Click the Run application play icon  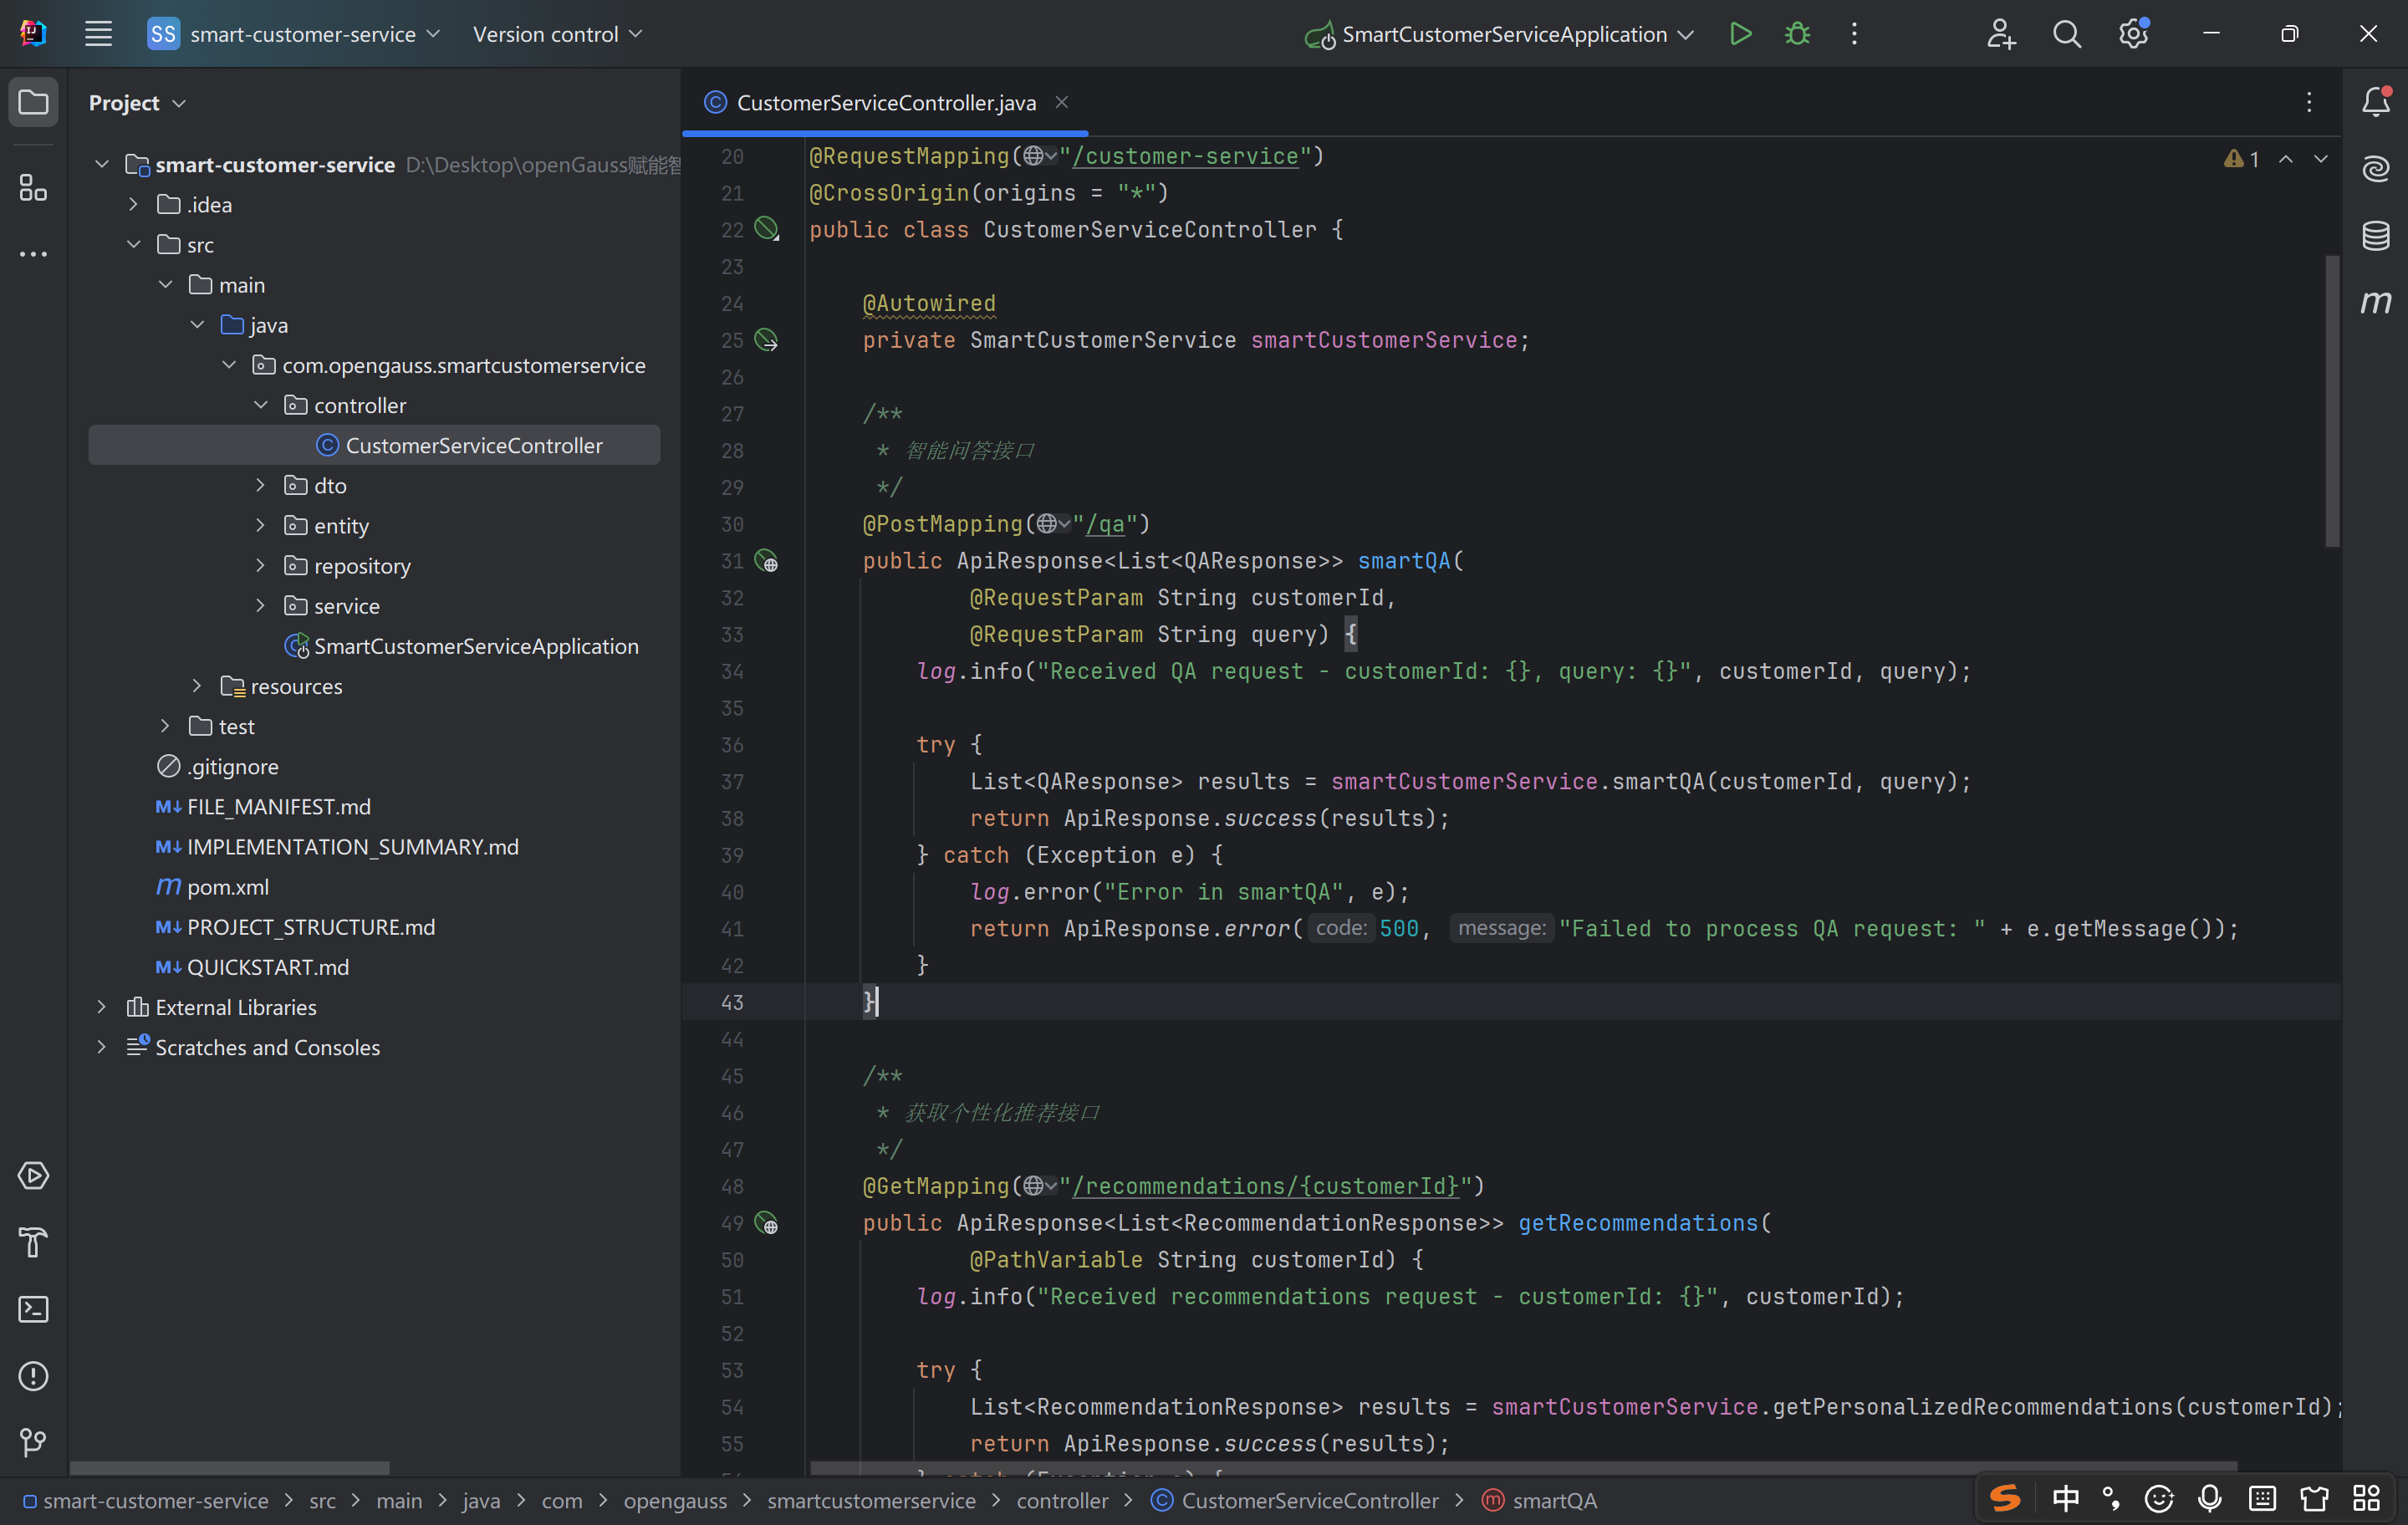coord(1740,34)
